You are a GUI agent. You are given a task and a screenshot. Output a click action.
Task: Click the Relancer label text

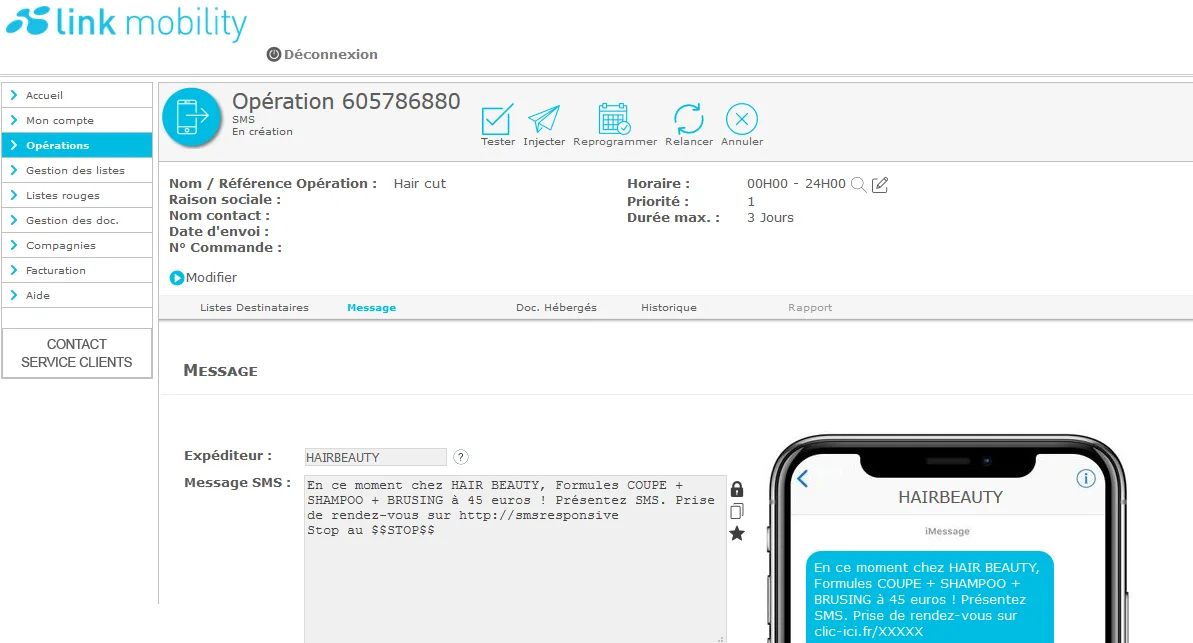coord(689,142)
